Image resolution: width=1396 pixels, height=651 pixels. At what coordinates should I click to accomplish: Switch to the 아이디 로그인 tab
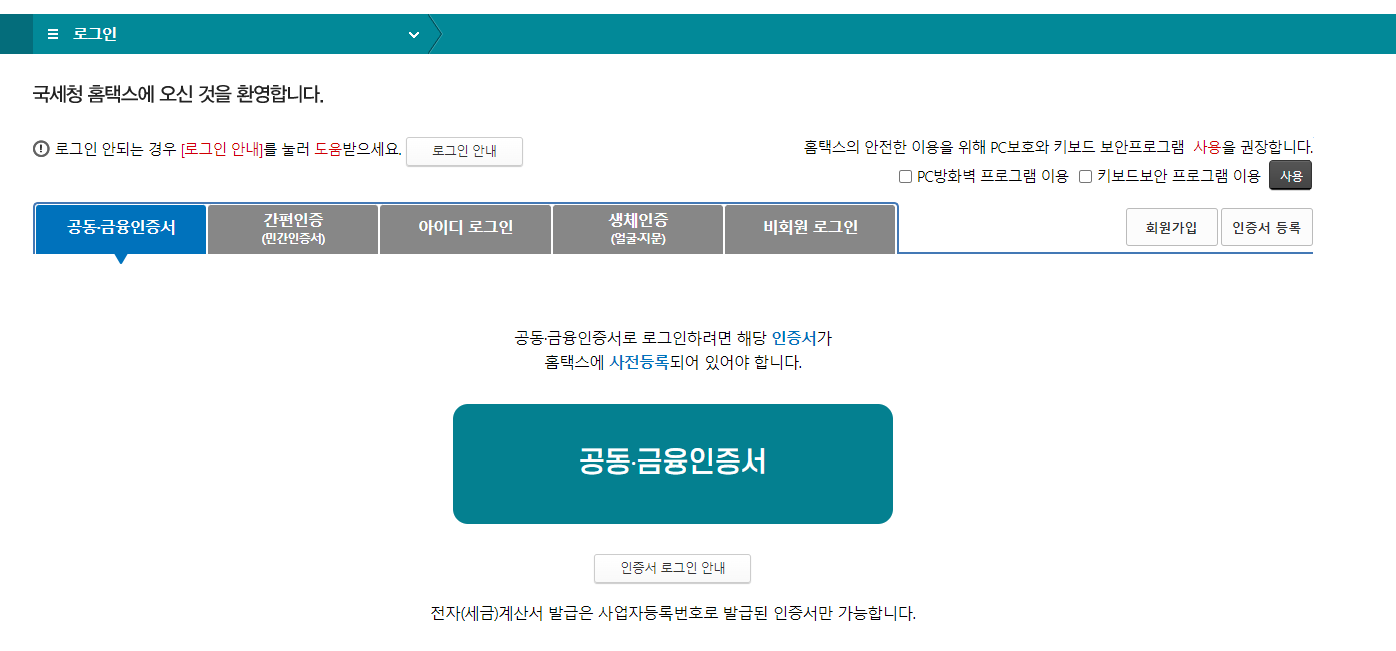466,229
